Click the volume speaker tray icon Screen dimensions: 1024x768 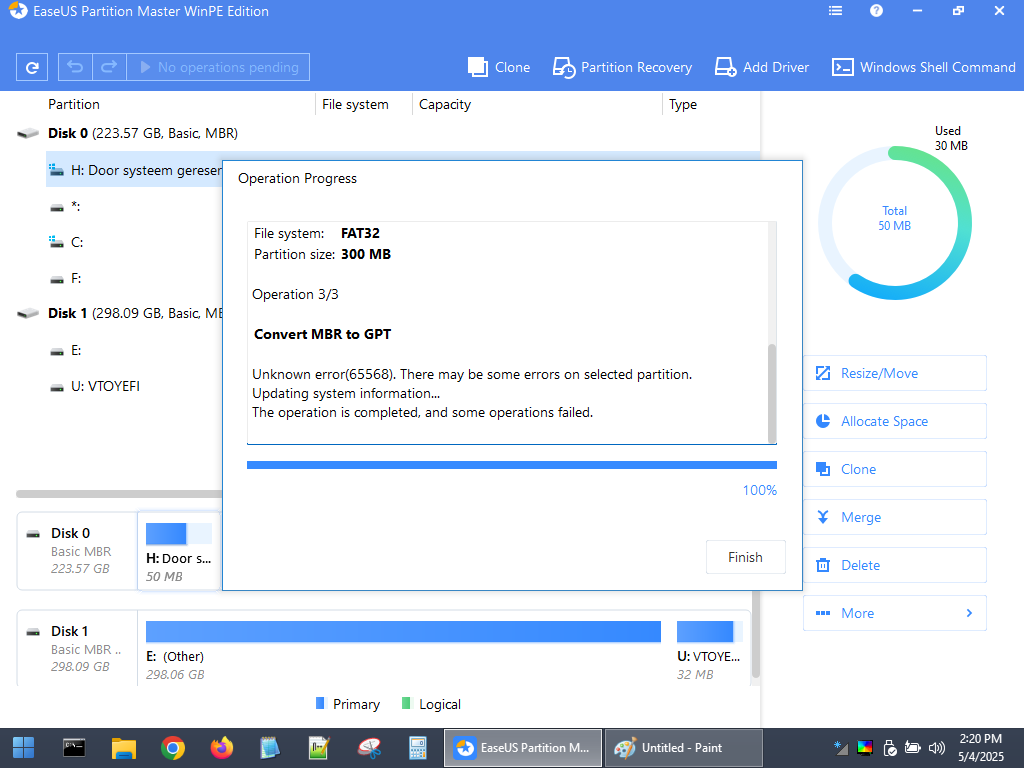tap(937, 748)
